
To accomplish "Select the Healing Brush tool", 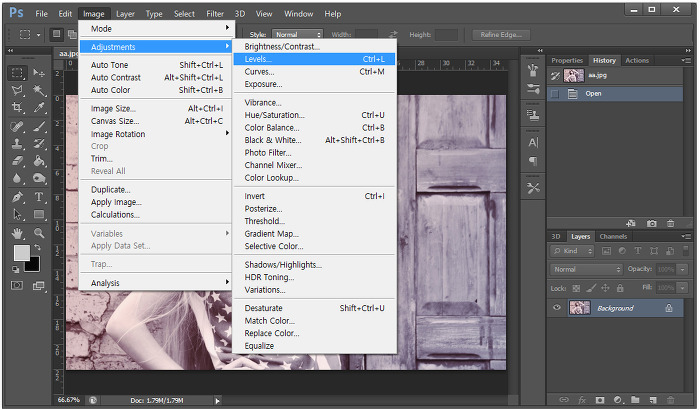I will click(x=17, y=126).
